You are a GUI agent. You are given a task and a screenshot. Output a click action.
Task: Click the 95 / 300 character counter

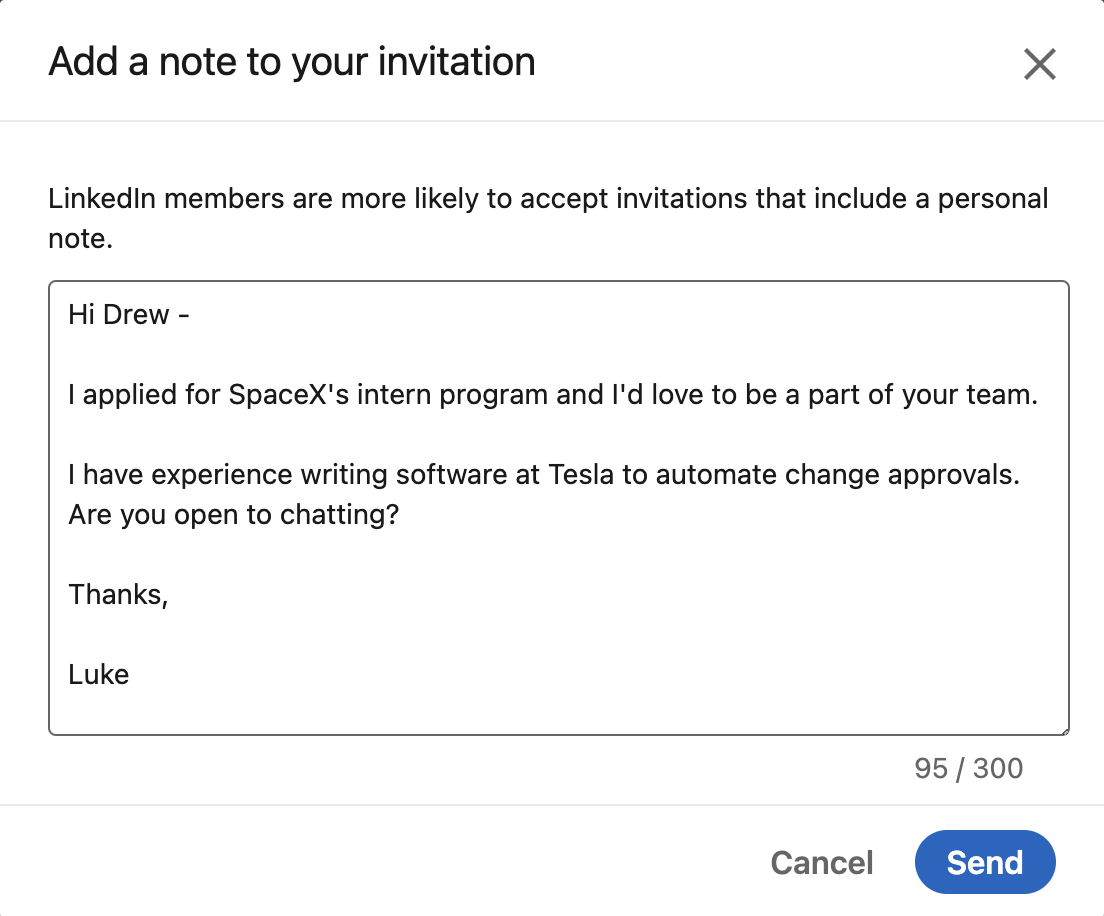(x=968, y=768)
